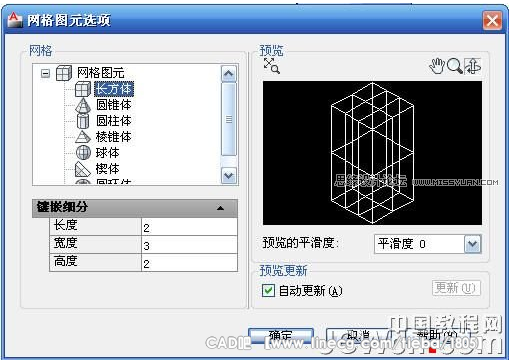Click the 高度 property label
The image size is (512, 360).
(66, 261)
